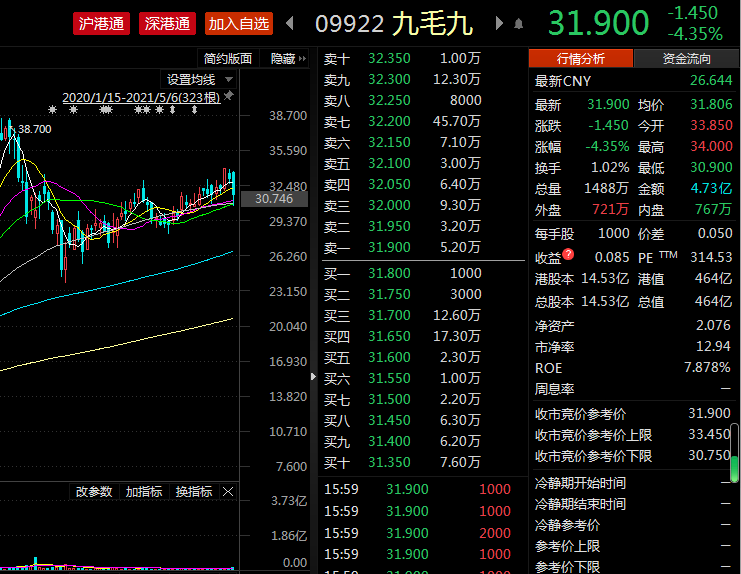This screenshot has height=574, width=741.
Task: Close the indicator panel with X icon
Action: [x=228, y=492]
